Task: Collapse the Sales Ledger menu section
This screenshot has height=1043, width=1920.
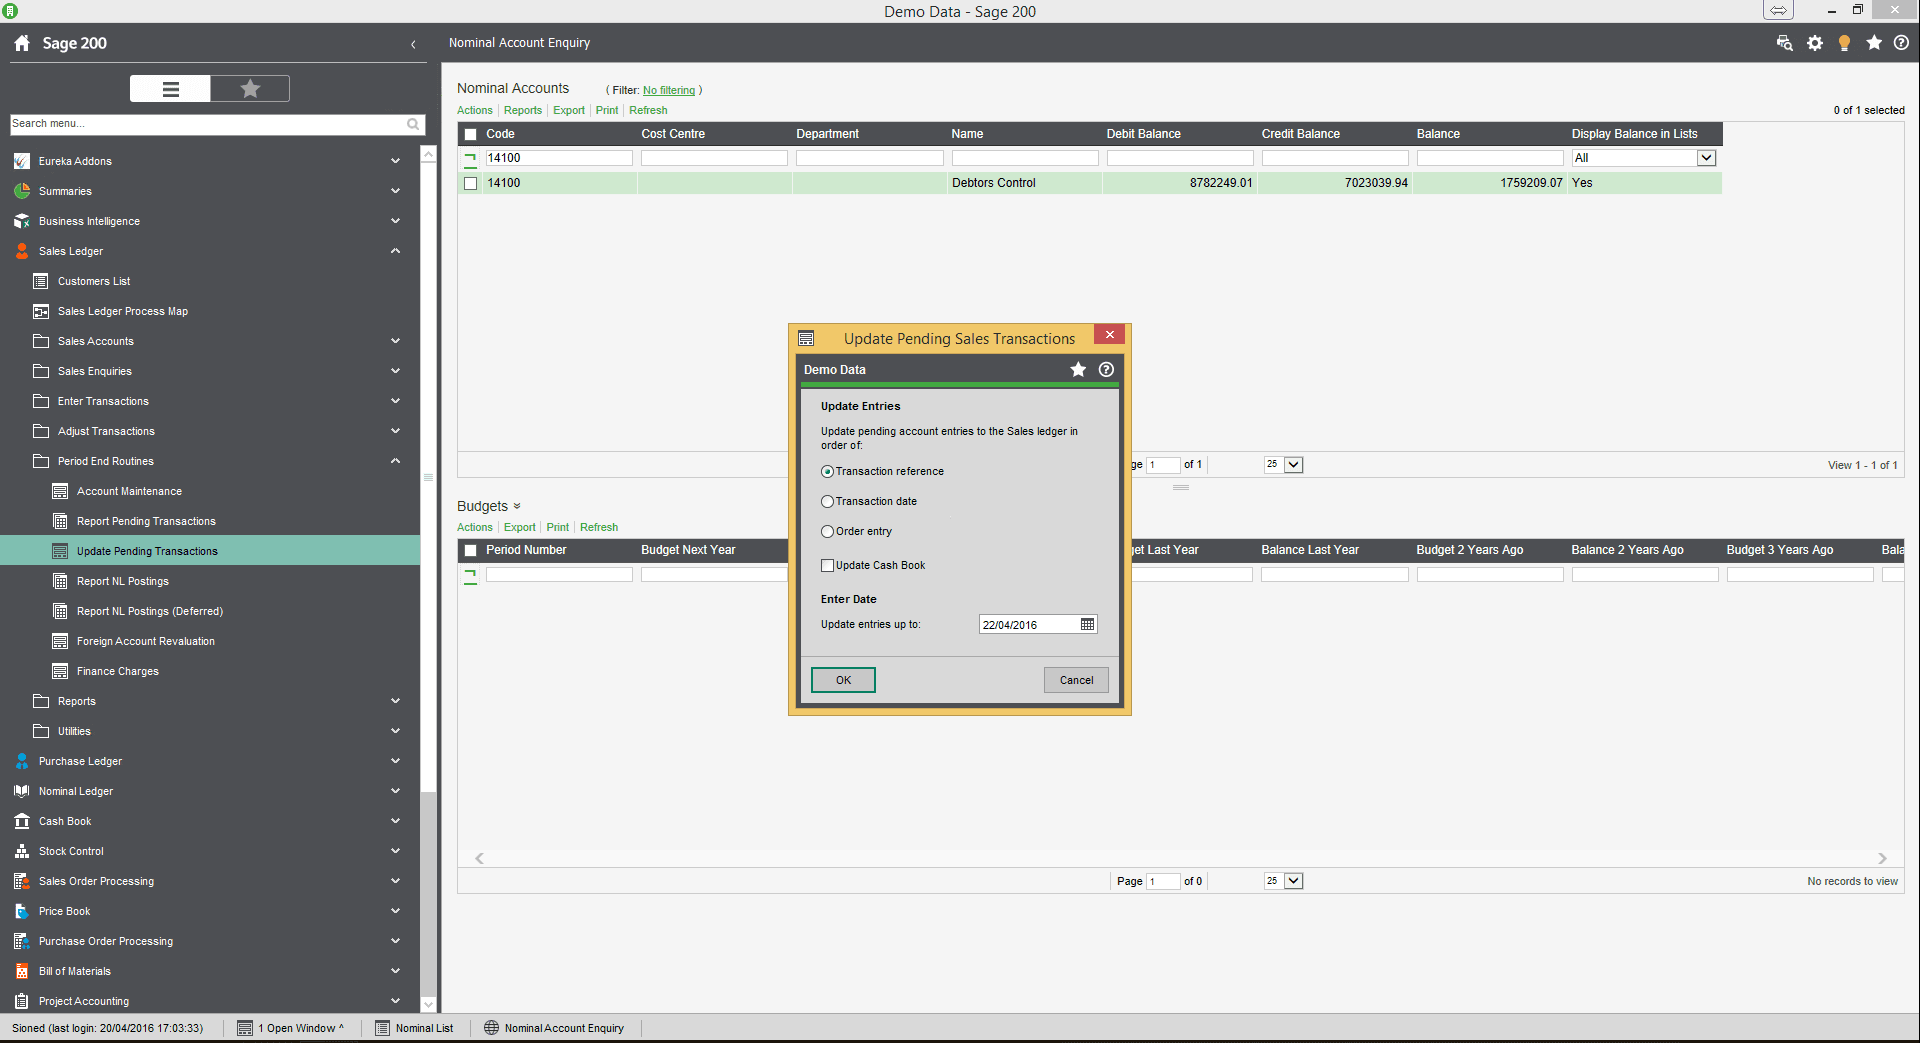Action: tap(396, 251)
